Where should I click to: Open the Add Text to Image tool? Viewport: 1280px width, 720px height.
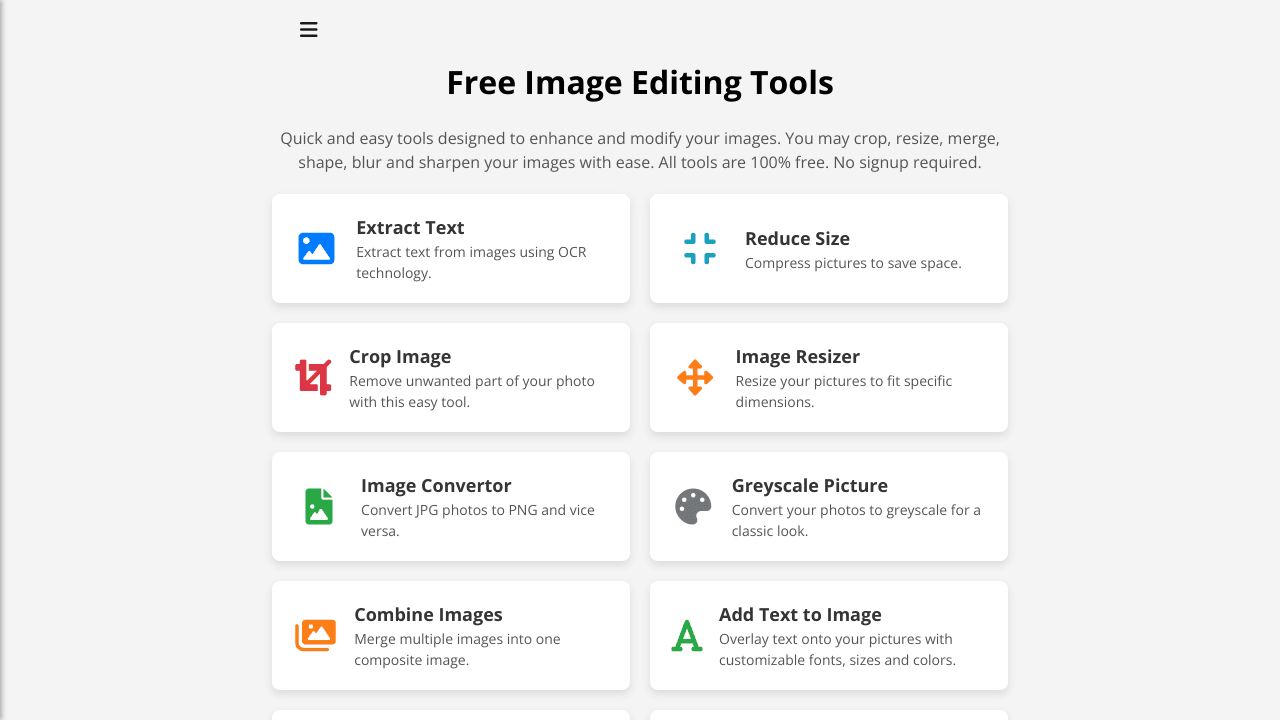[x=828, y=635]
